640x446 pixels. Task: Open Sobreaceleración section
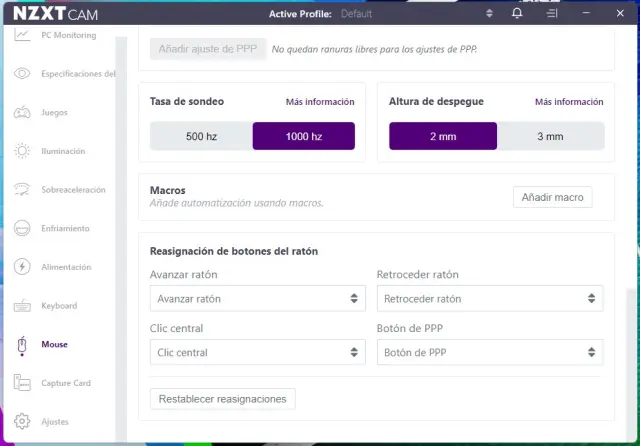pyautogui.click(x=73, y=189)
